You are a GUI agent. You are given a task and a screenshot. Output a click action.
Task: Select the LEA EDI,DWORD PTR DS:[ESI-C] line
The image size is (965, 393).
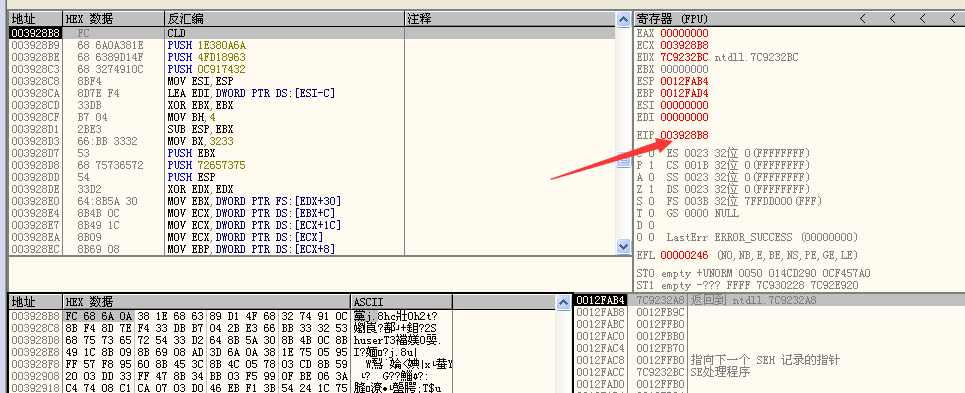coord(312,93)
